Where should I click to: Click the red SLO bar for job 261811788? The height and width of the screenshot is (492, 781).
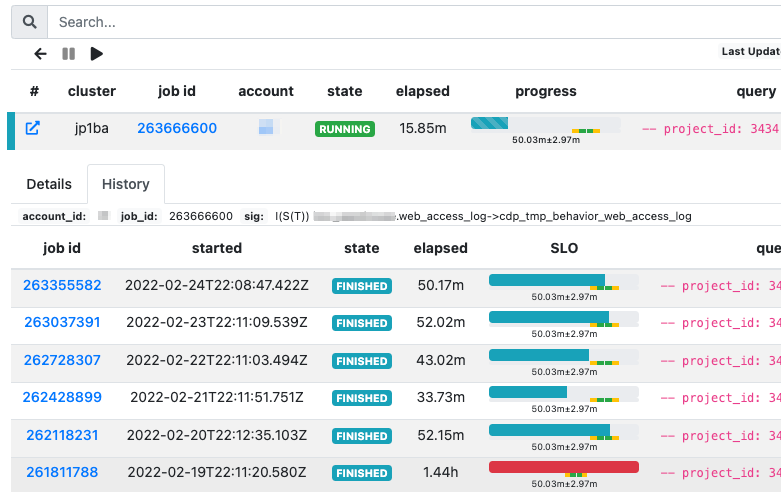click(563, 467)
